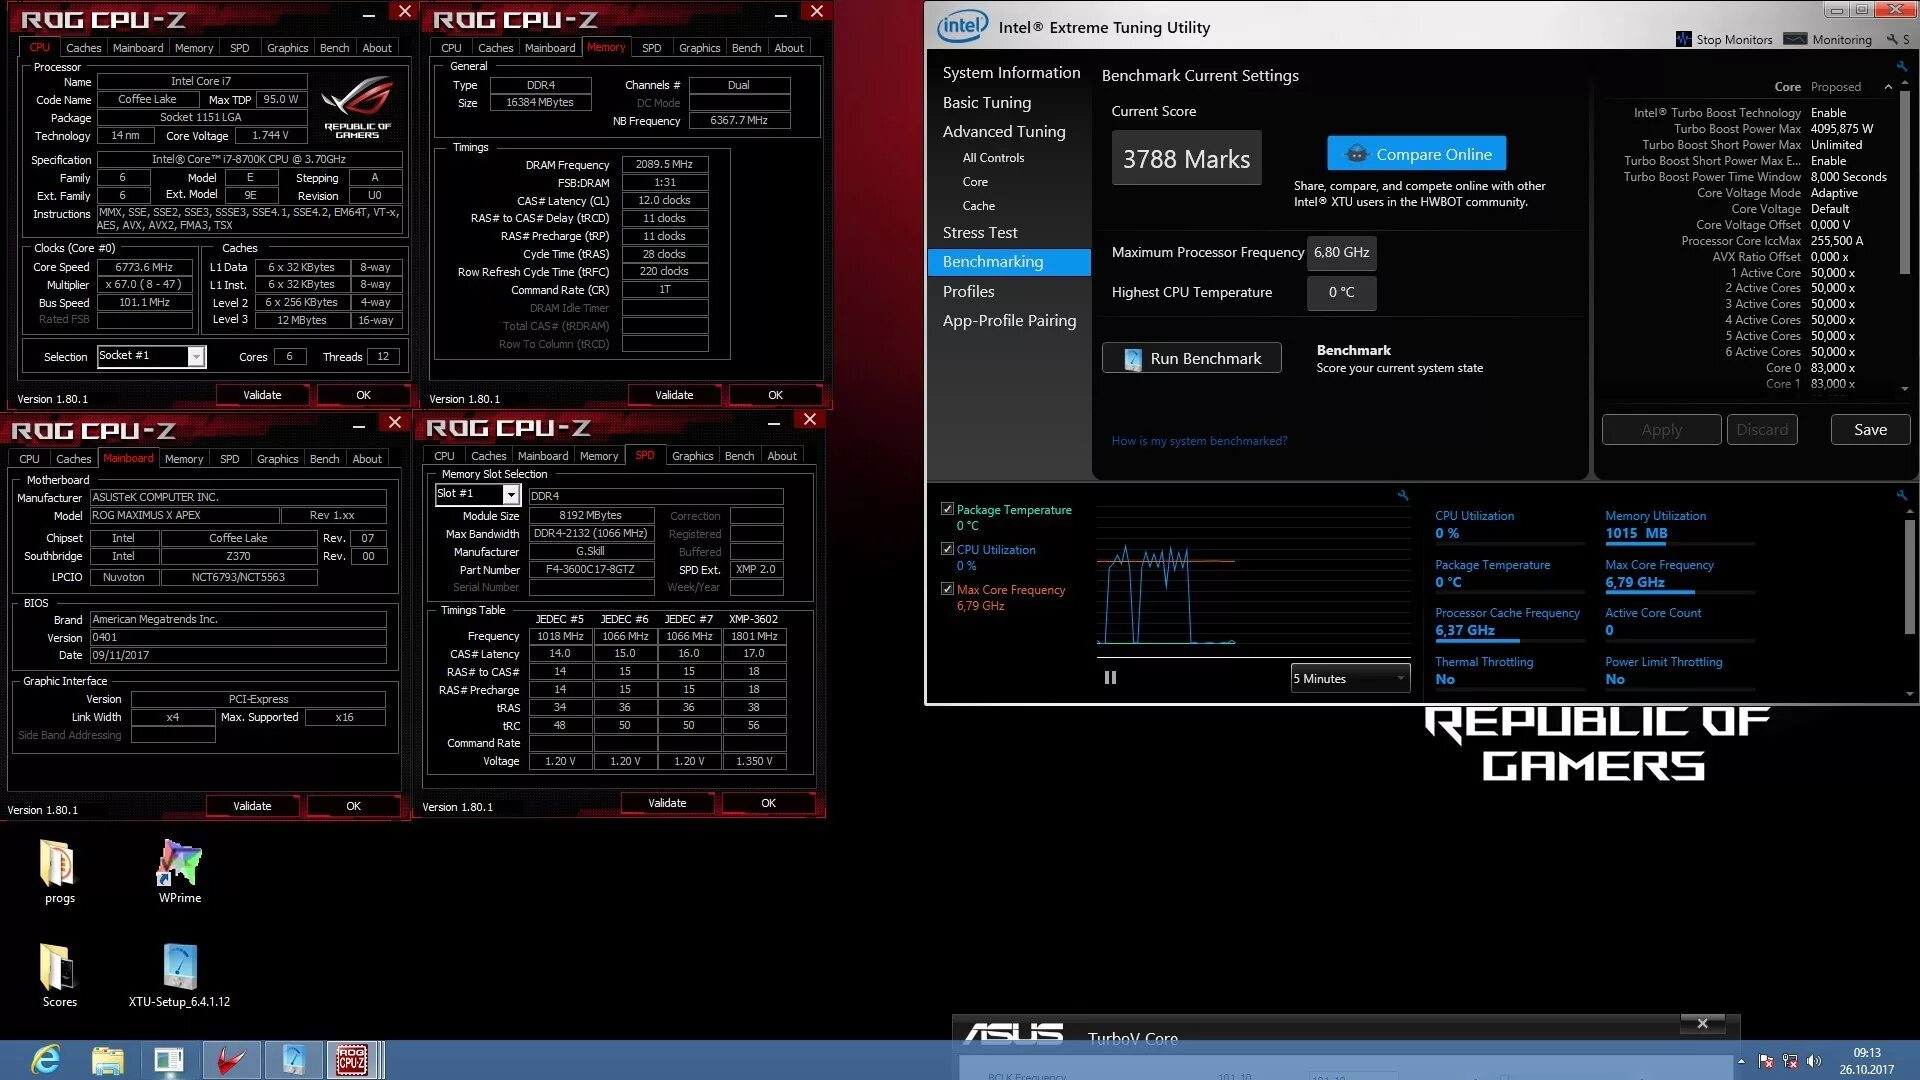Click the taskbar clock 09:13

1866,1052
